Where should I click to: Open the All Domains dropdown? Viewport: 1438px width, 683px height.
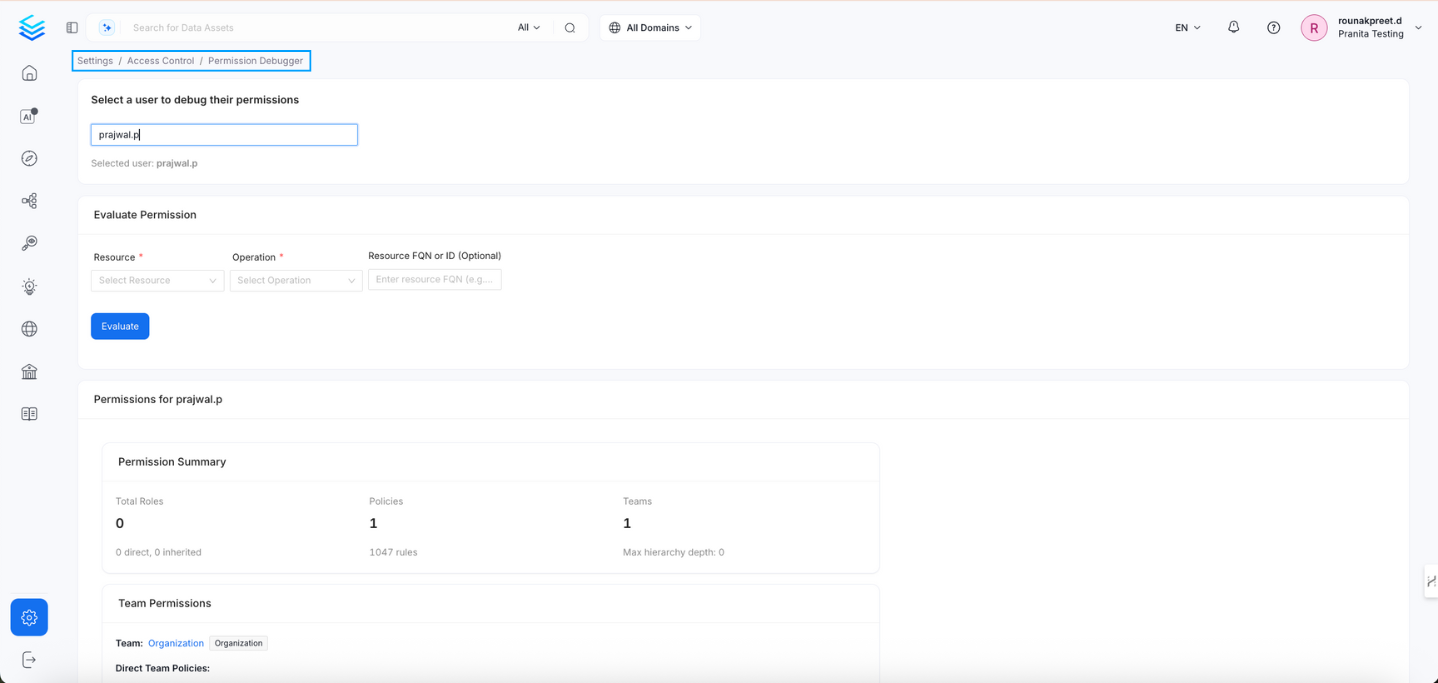point(649,27)
